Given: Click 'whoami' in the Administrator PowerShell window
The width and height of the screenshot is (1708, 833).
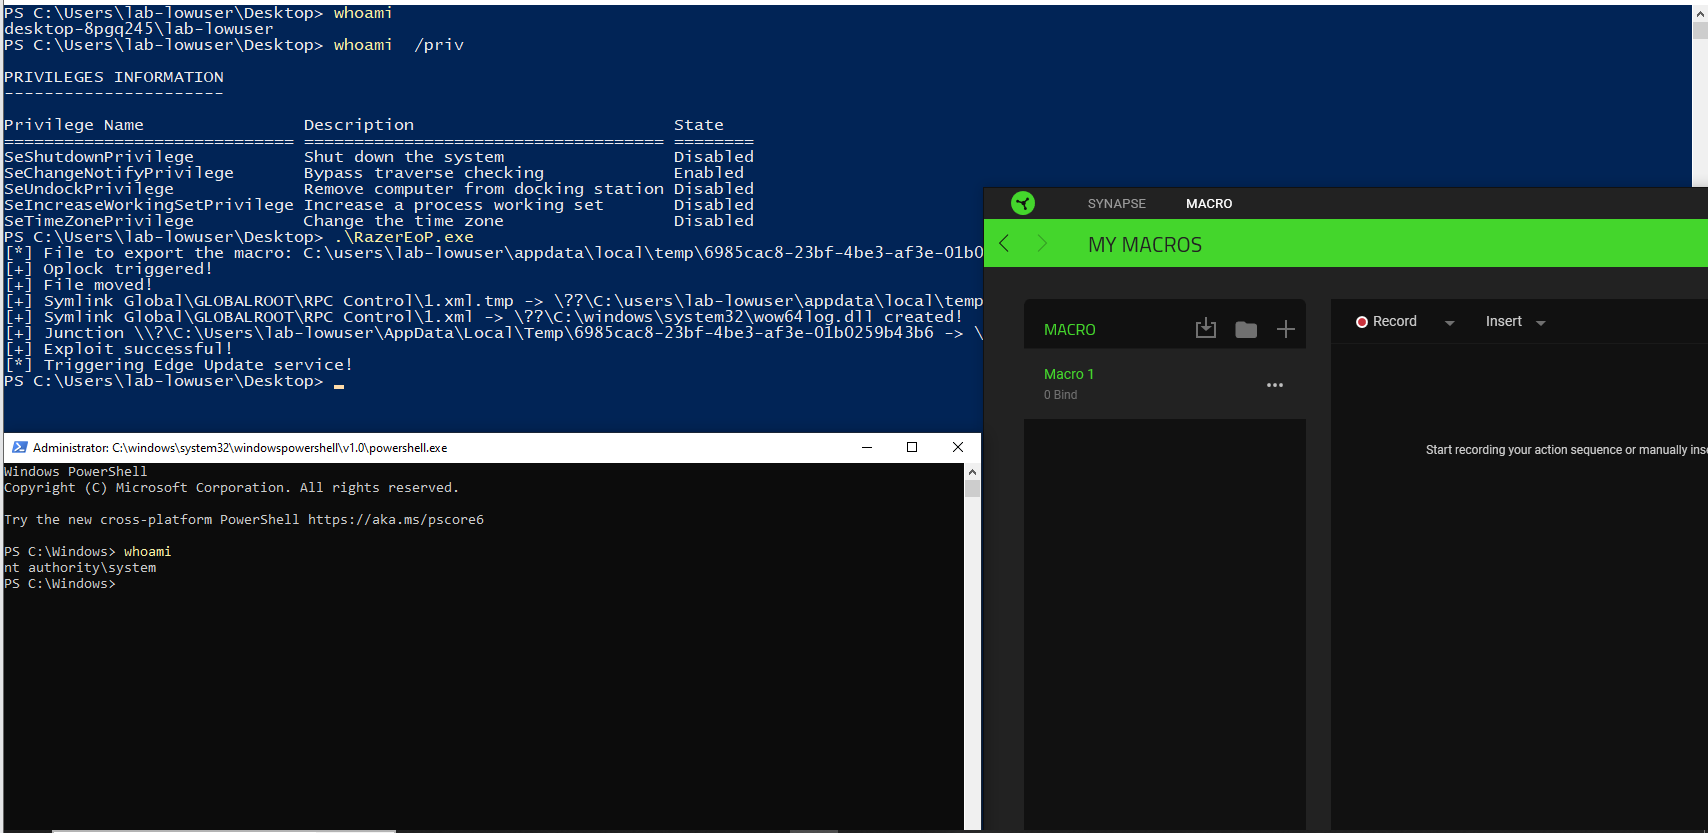Looking at the screenshot, I should point(148,552).
